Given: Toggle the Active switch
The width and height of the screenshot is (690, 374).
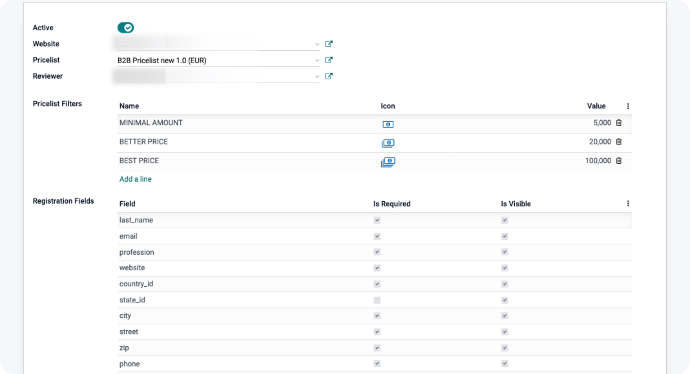Looking at the screenshot, I should click(125, 28).
